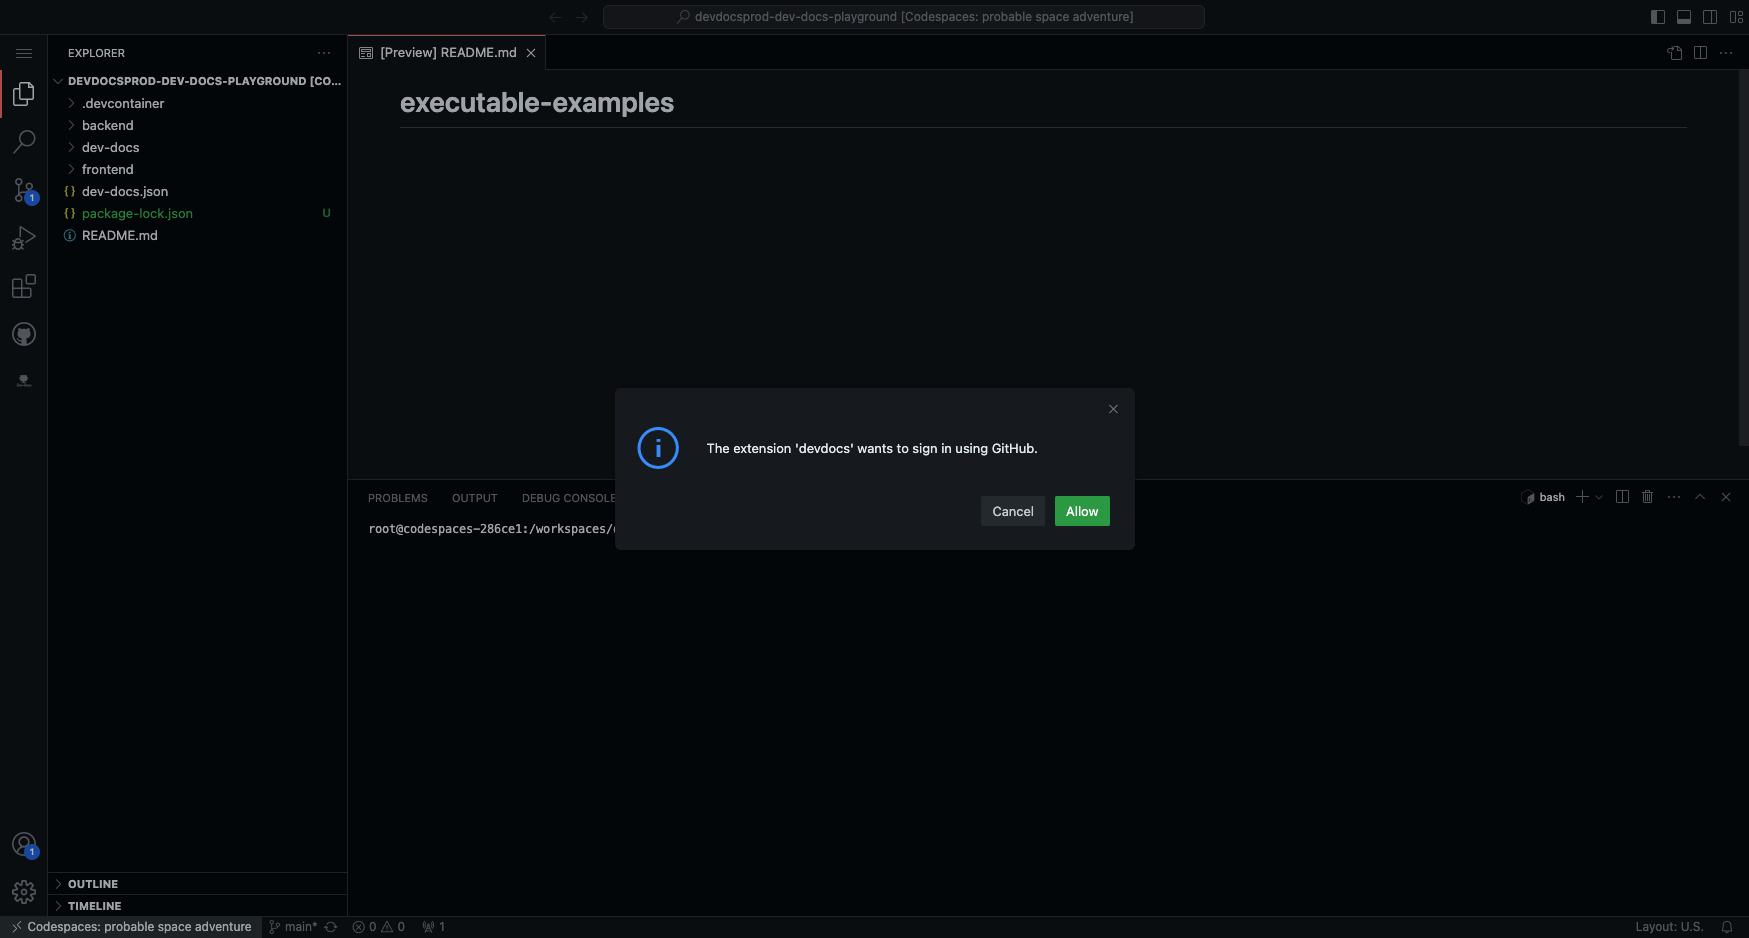This screenshot has height=938, width=1749.
Task: Toggle the bottom panel layout button
Action: [x=1684, y=17]
